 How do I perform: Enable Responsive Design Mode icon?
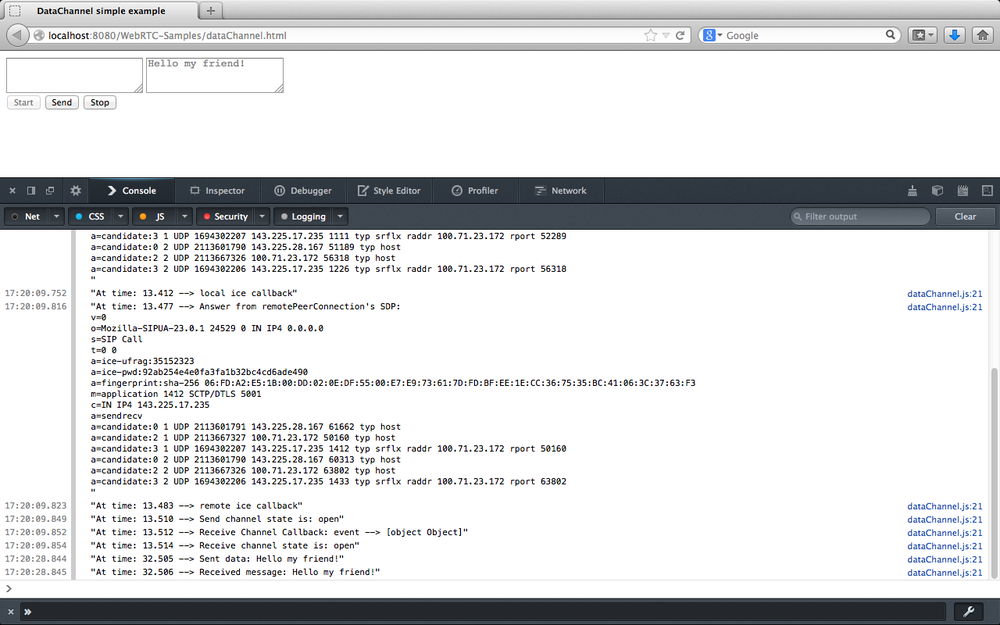pos(987,190)
